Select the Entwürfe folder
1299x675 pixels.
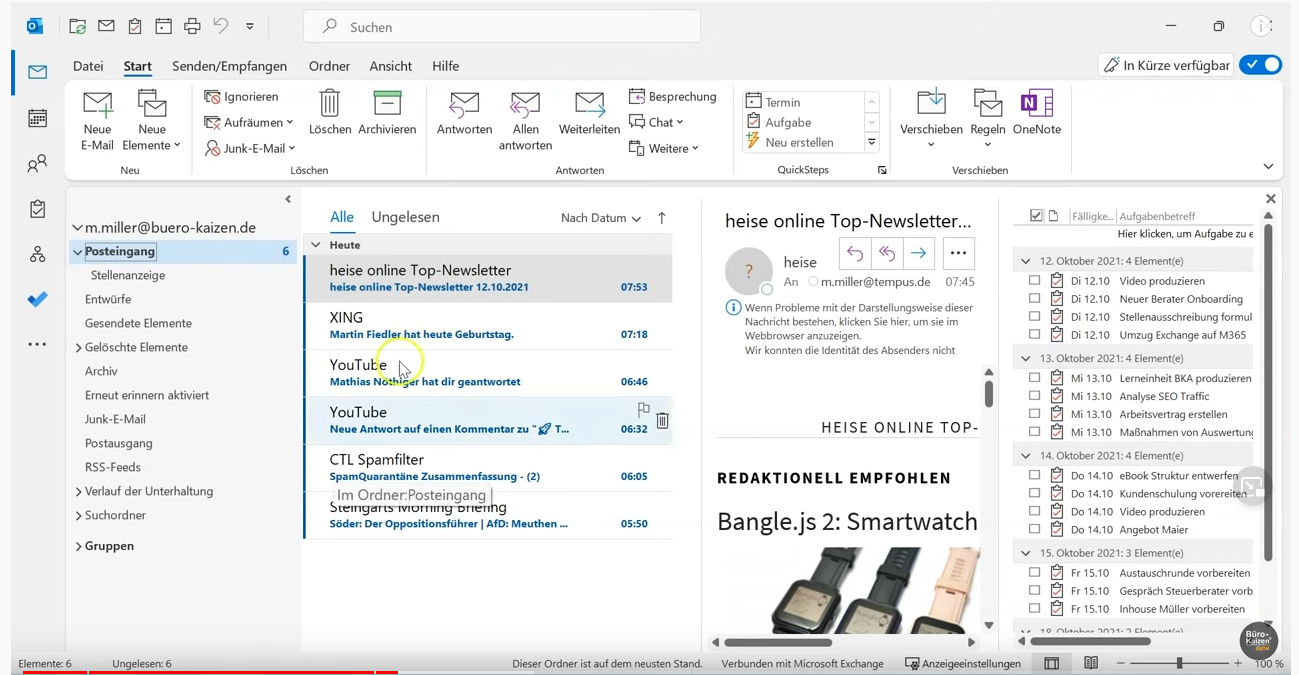[108, 299]
